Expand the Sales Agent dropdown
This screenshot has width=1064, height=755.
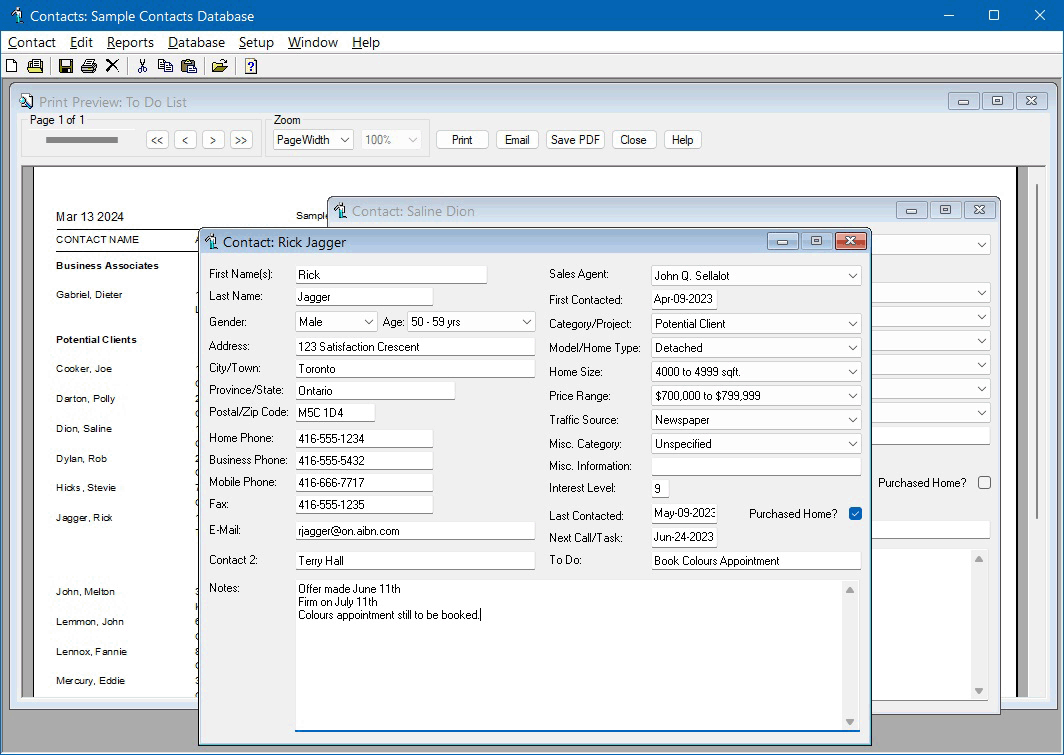[851, 274]
